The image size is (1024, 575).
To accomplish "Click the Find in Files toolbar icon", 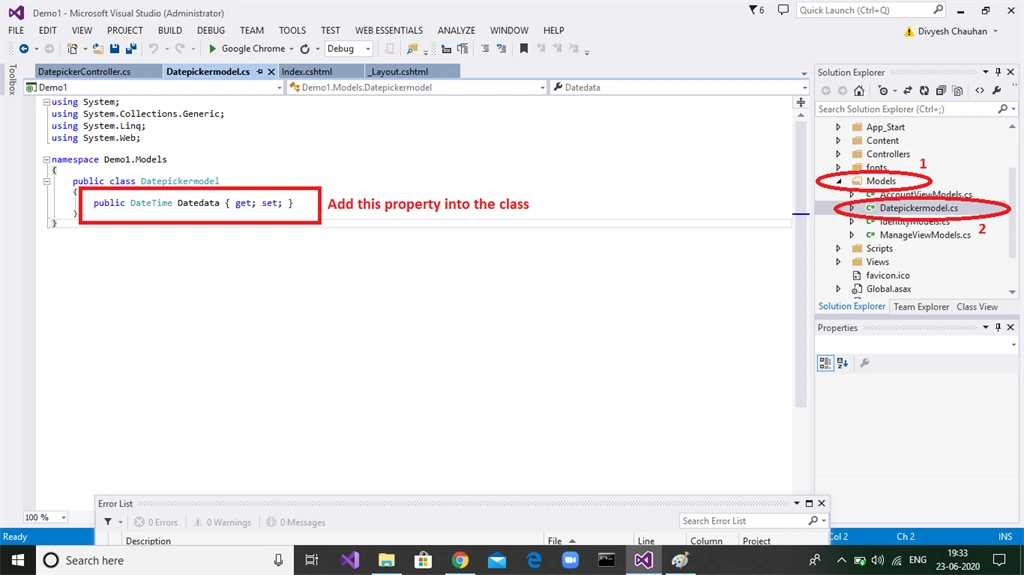I will 412,48.
